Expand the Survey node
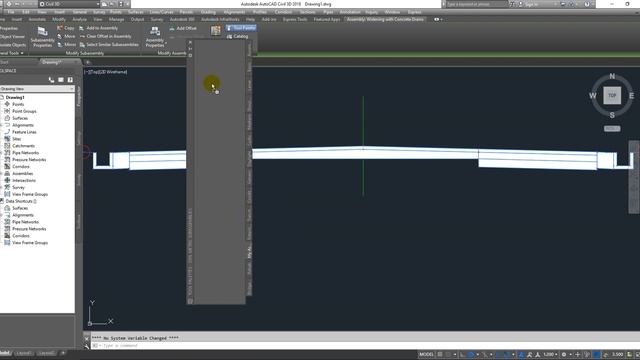 tap(2, 187)
